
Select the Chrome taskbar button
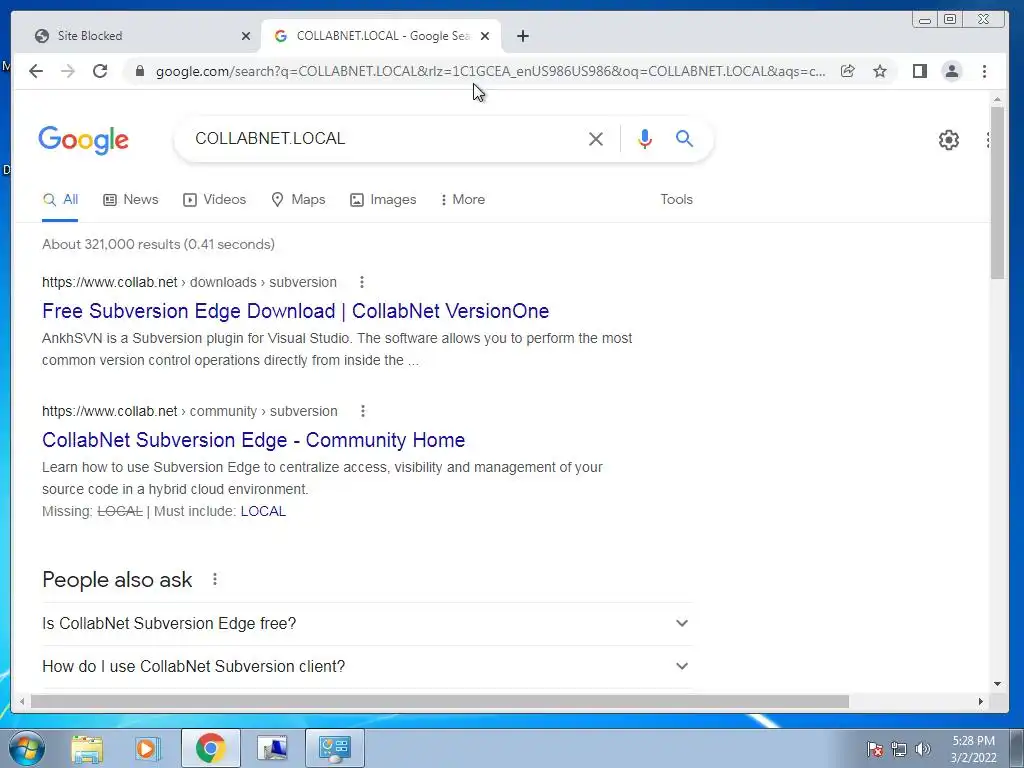210,748
